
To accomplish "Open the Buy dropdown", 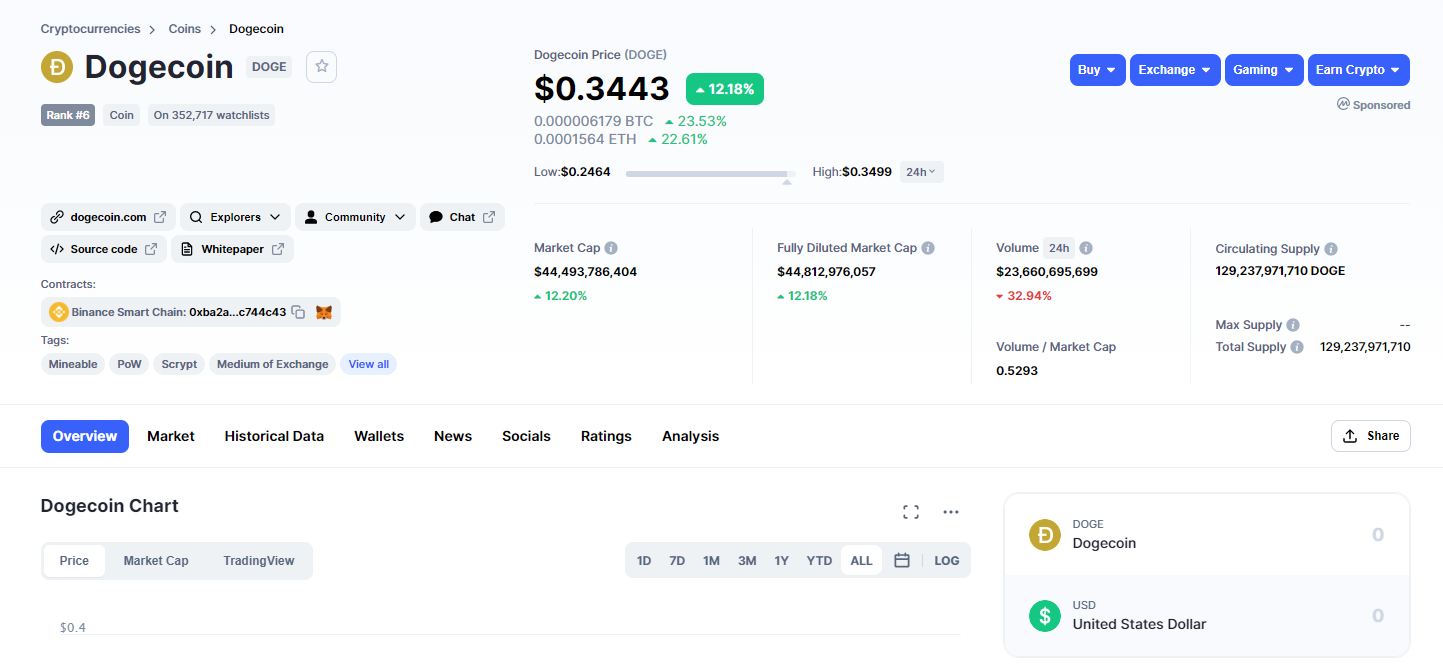I will pos(1097,70).
